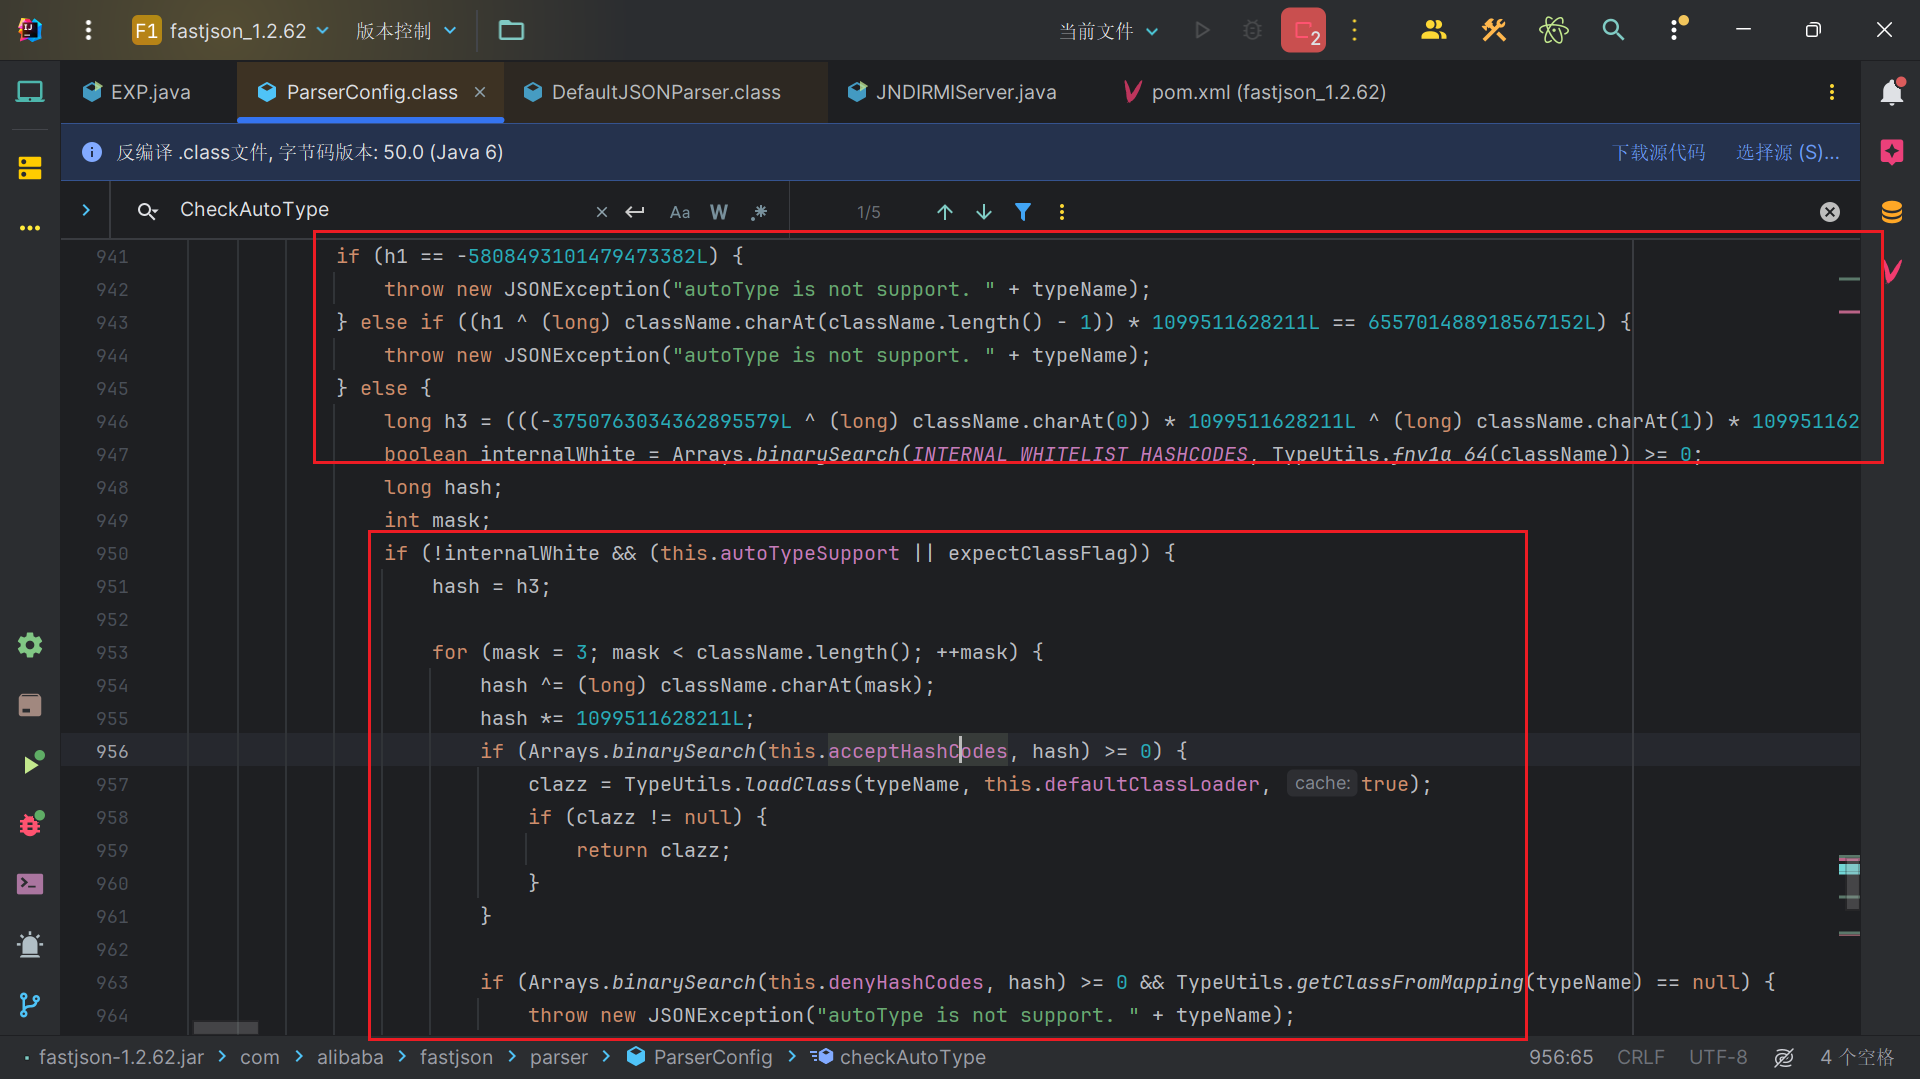Open the 版本控制 version control dropdown
Screen dimensions: 1920x1079
(406, 30)
